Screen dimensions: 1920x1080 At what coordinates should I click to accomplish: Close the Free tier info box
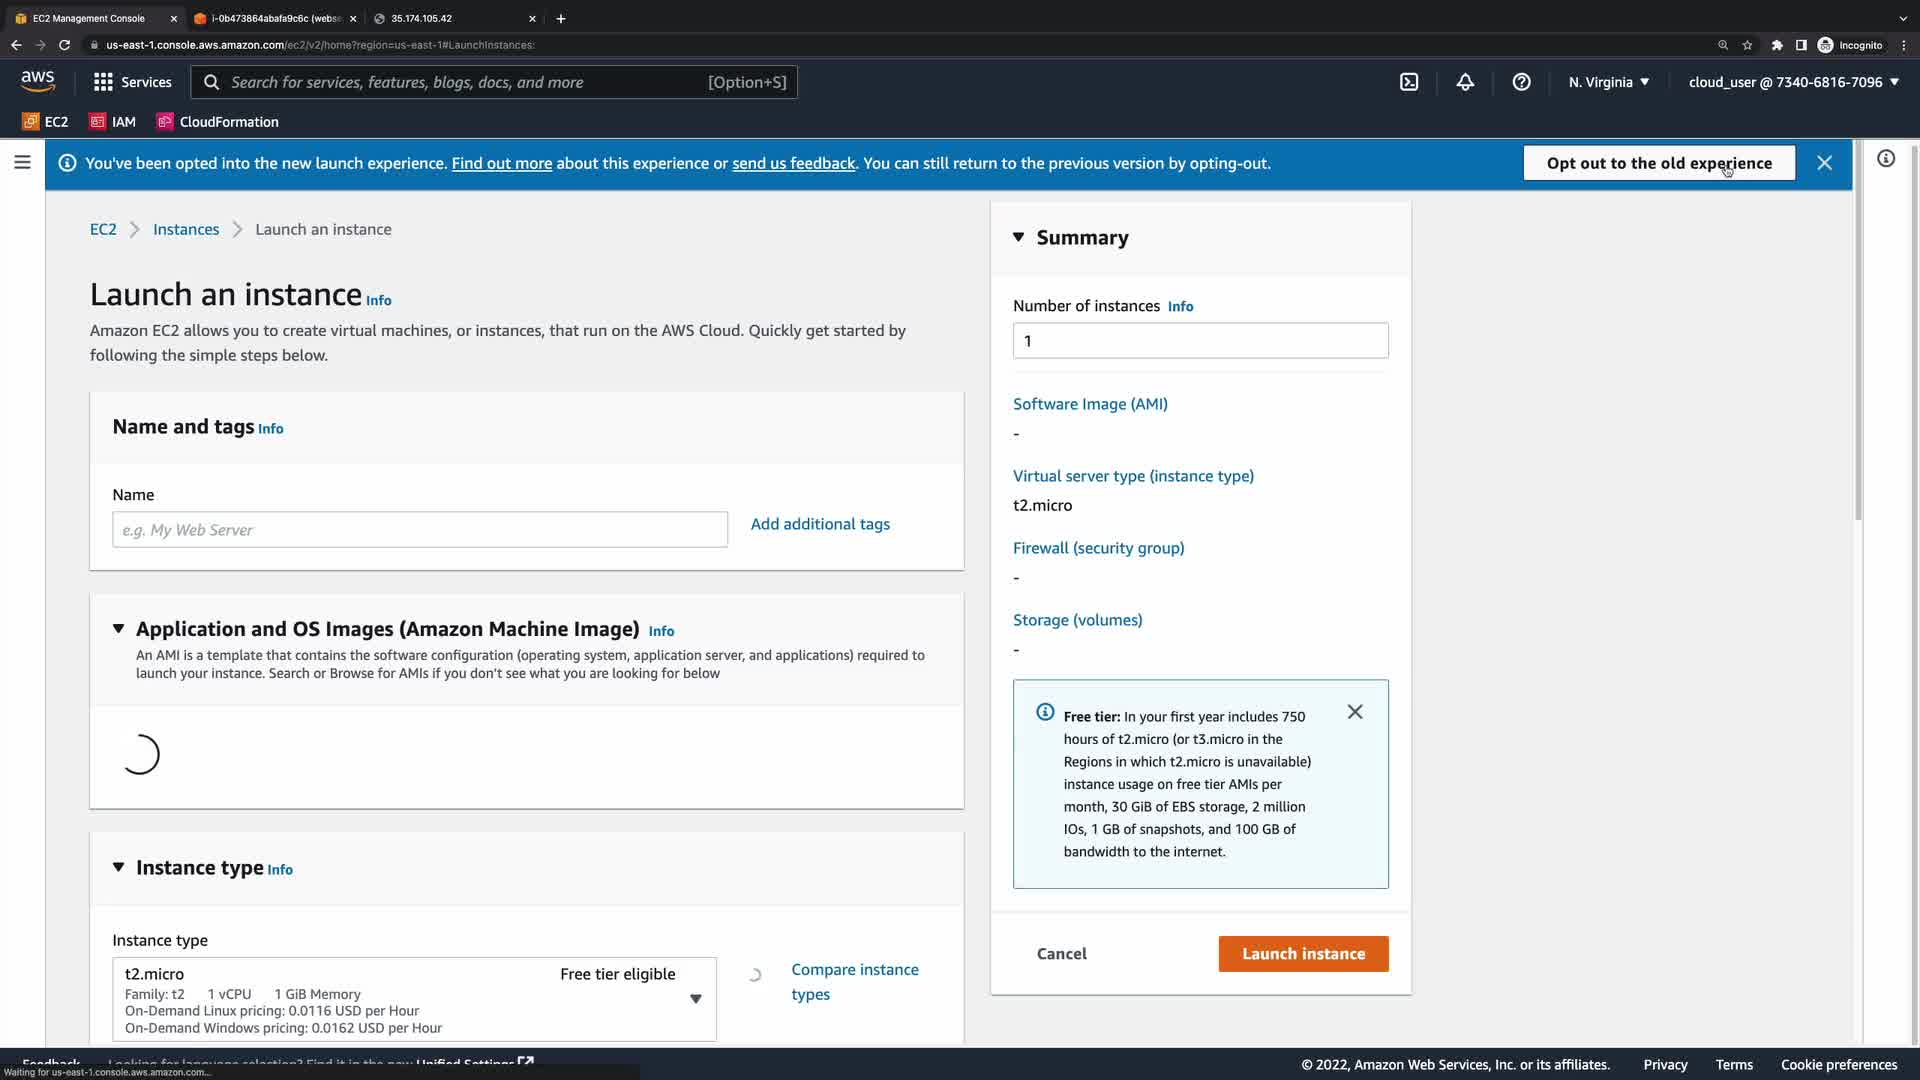[x=1354, y=712]
